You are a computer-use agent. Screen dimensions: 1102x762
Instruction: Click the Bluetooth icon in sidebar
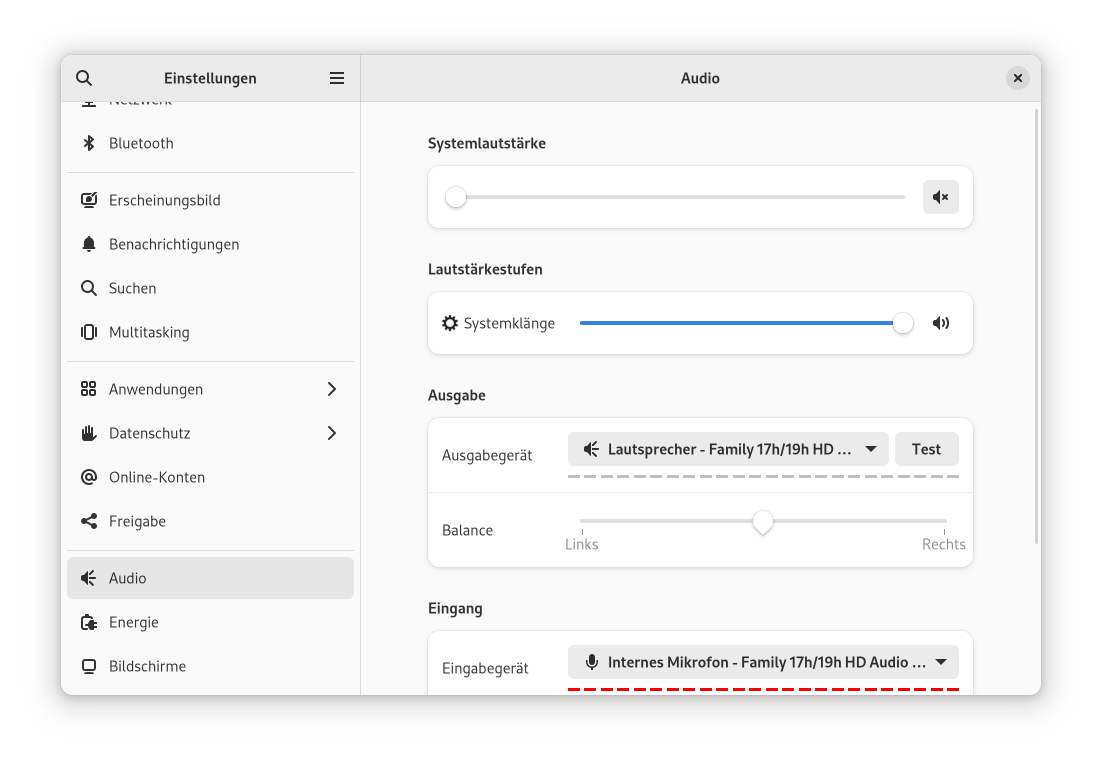pos(89,143)
